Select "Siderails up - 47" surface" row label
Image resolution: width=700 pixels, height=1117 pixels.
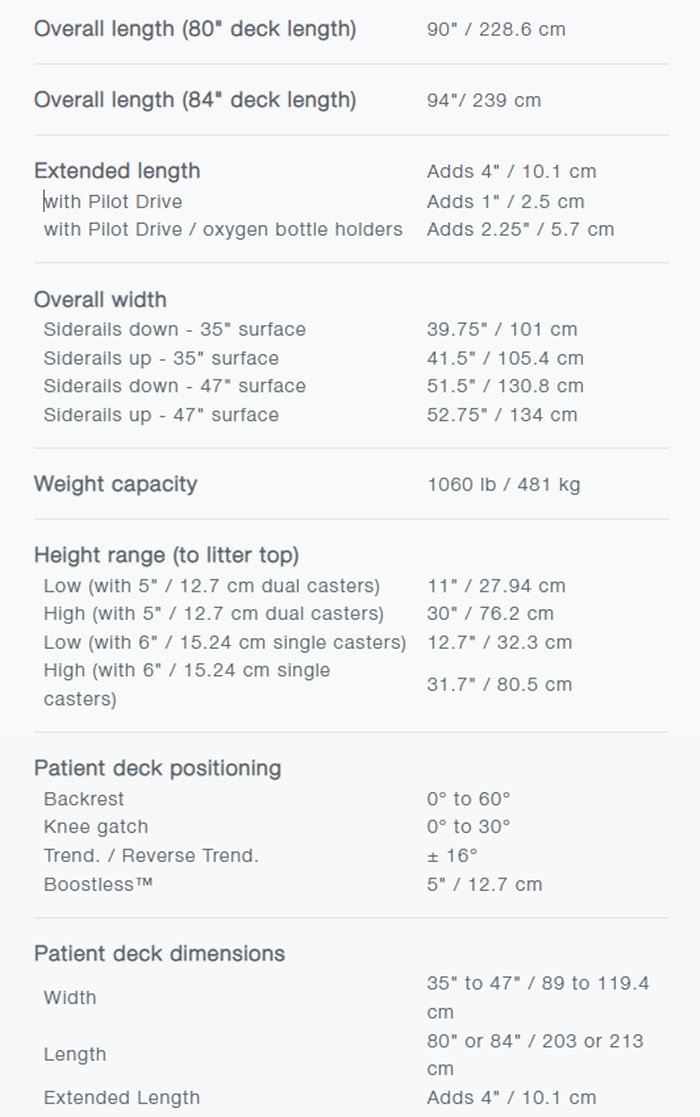point(161,414)
